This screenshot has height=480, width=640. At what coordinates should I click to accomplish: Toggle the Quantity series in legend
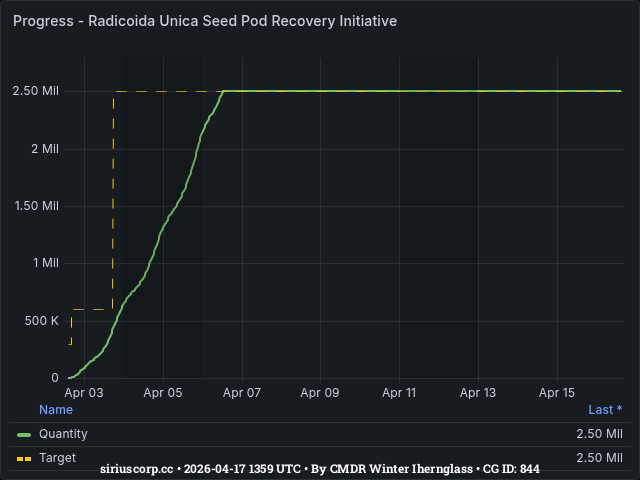coord(63,434)
